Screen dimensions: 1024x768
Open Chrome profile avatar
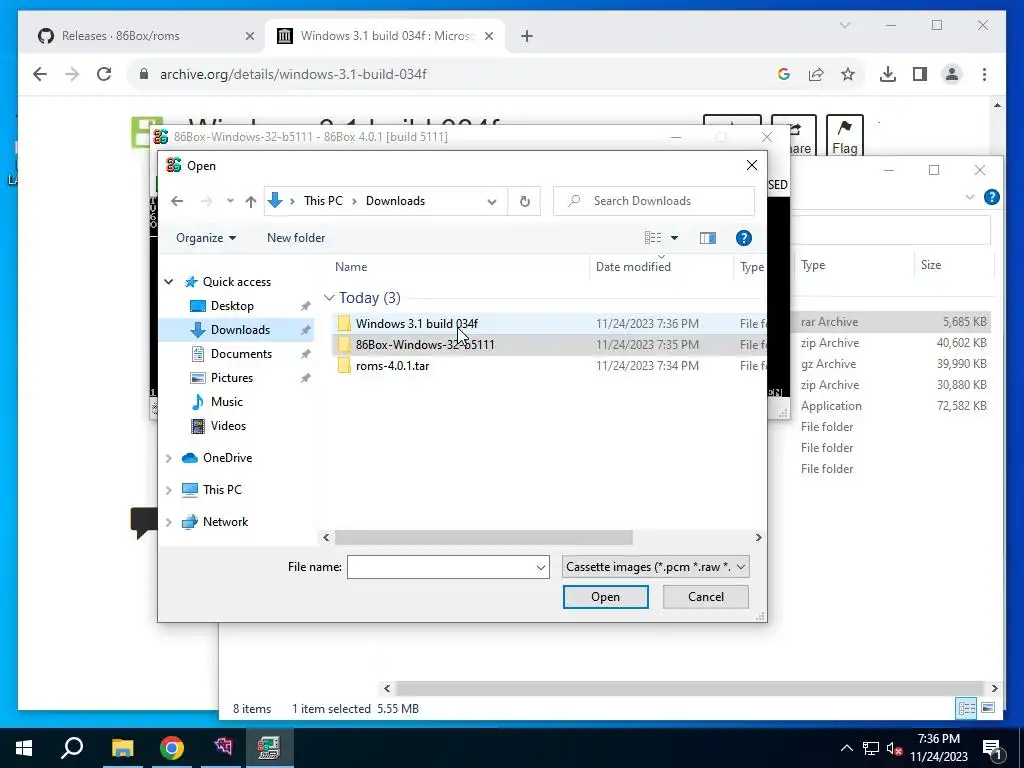pyautogui.click(x=952, y=74)
